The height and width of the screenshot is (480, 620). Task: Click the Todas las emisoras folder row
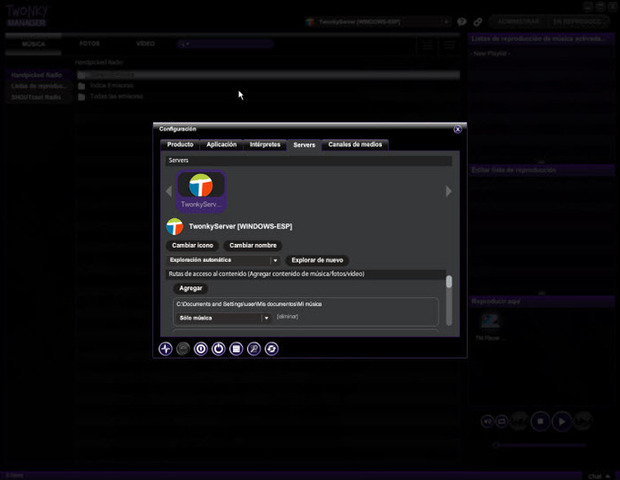tap(269, 97)
